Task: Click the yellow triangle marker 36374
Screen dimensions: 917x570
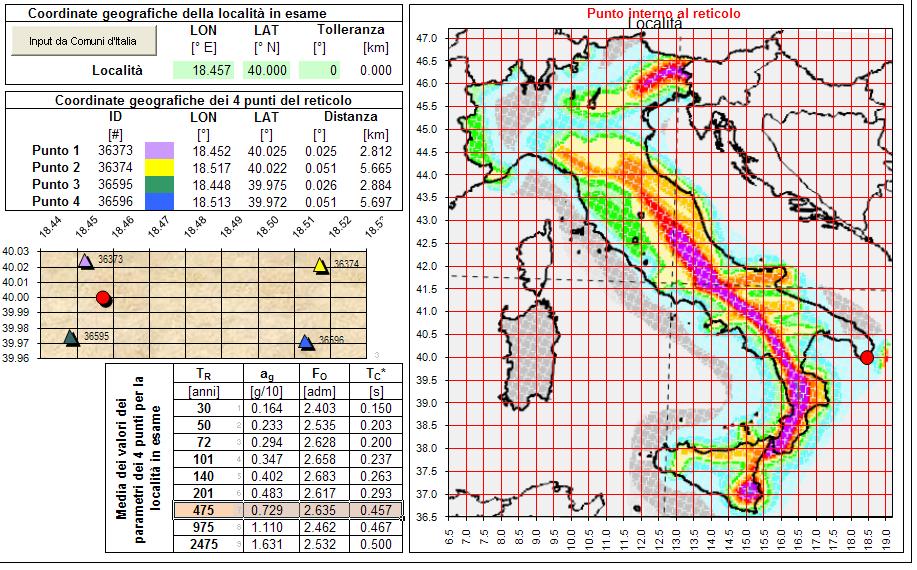Action: pyautogui.click(x=320, y=266)
